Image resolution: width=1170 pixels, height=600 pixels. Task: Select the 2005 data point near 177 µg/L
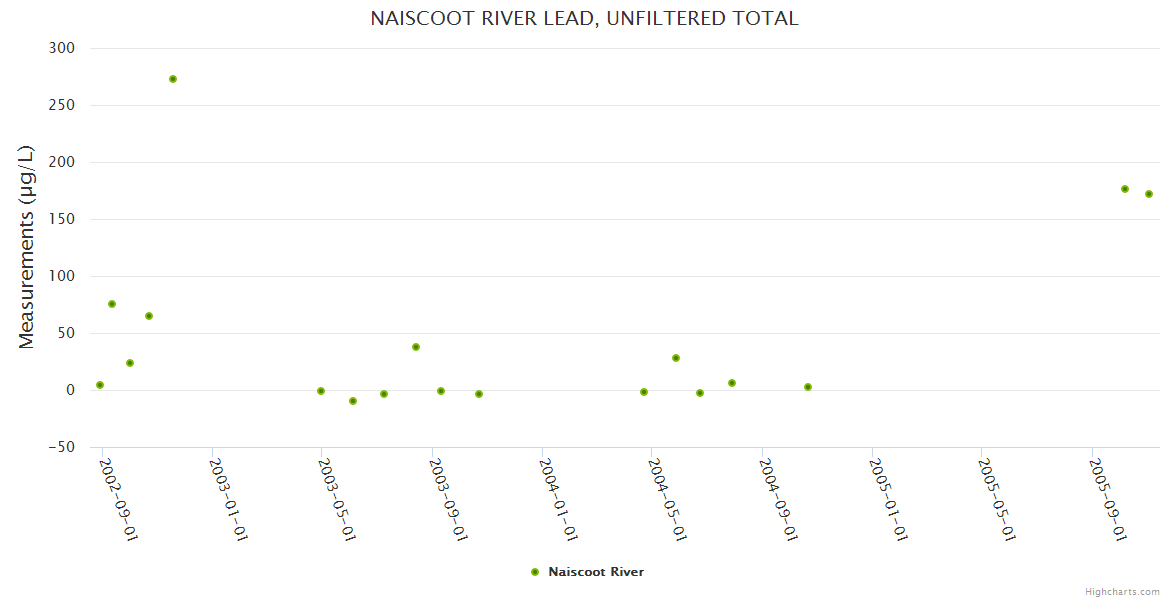(x=1125, y=189)
